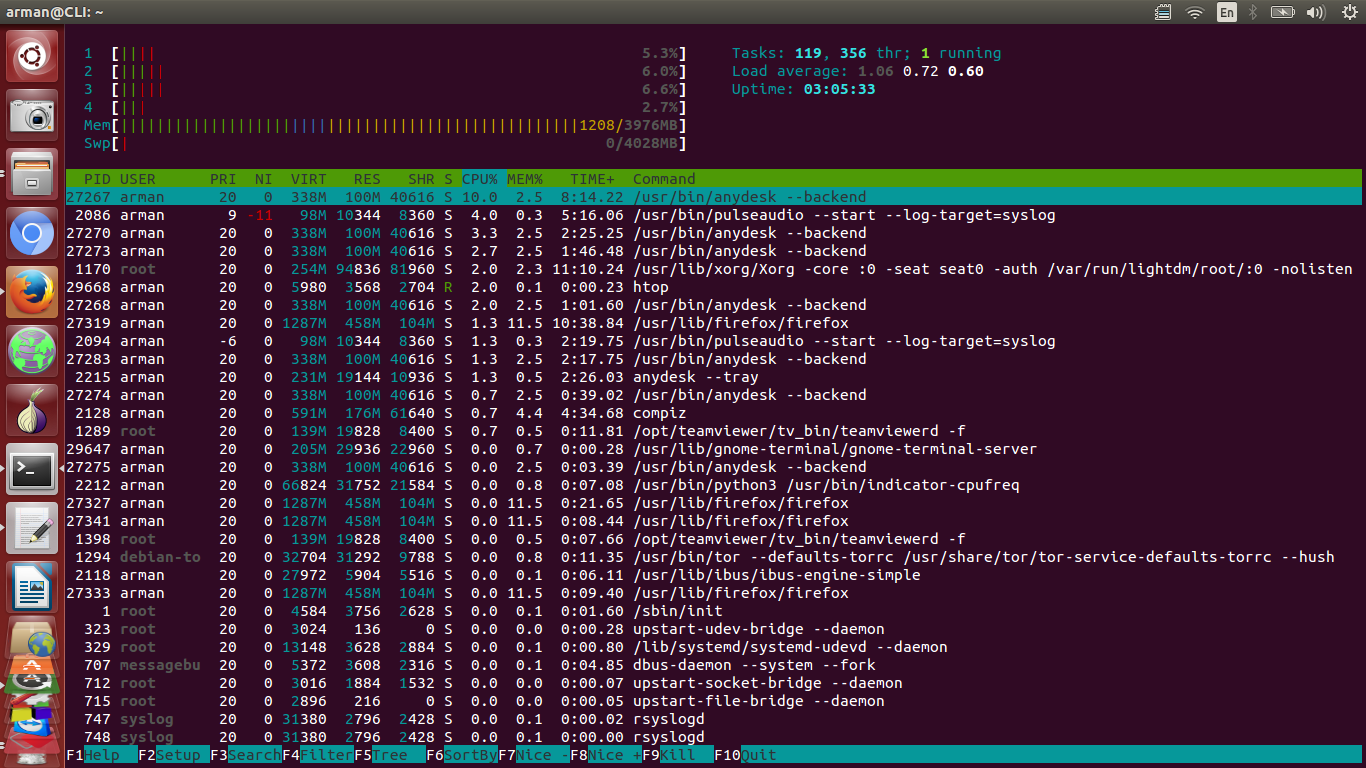1366x768 pixels.
Task: Select the pulseaudio process row PID 2094
Action: [x=714, y=341]
